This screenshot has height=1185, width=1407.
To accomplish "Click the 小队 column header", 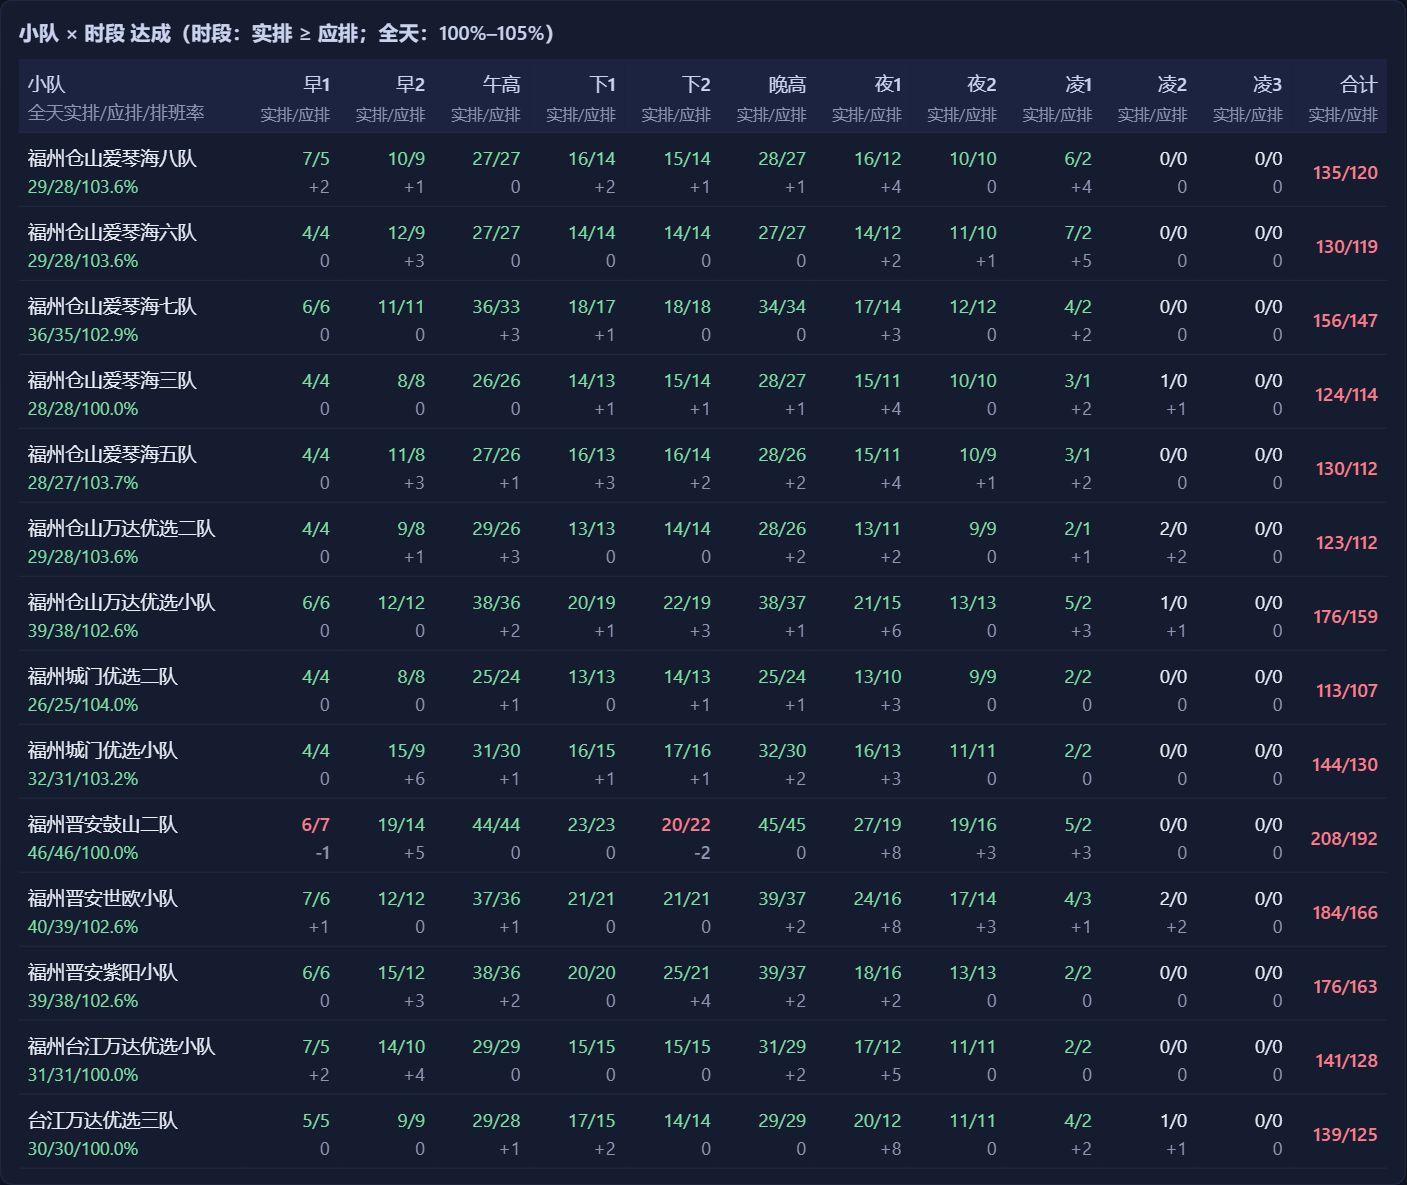I will (47, 85).
